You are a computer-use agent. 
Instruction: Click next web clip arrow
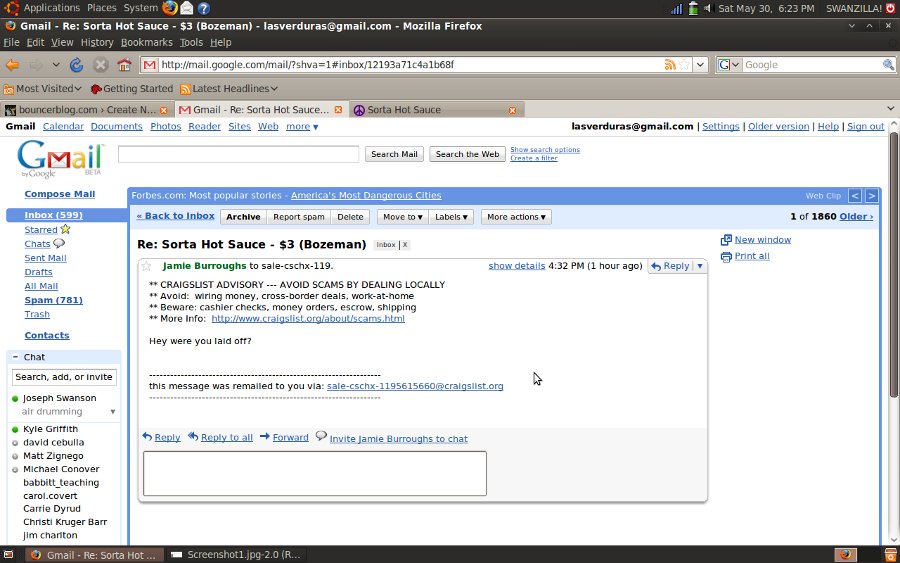point(872,196)
